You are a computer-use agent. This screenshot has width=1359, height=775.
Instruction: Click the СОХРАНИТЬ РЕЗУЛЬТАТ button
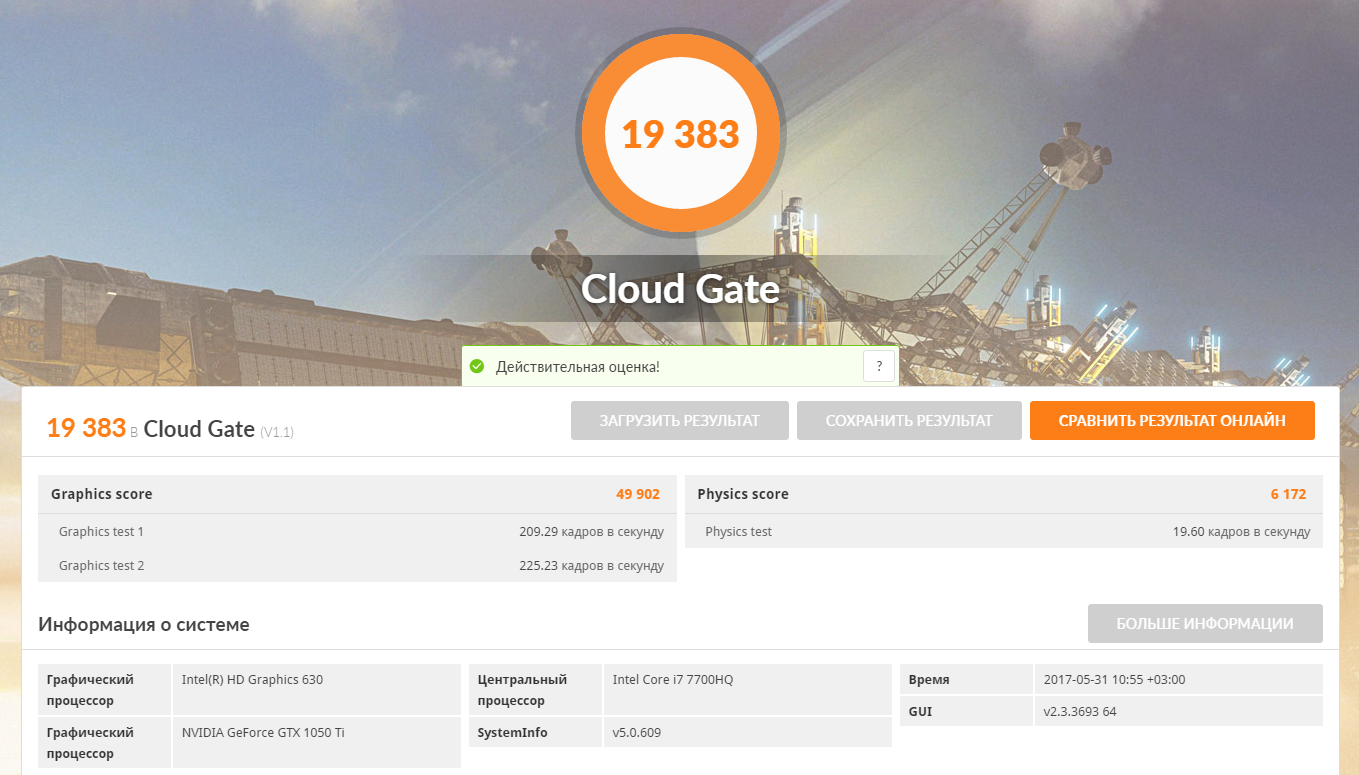(x=909, y=421)
